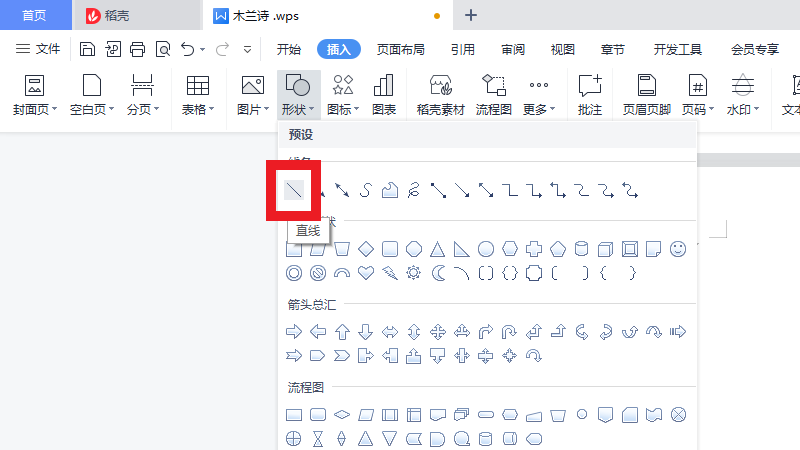Select the scribble line shape
Viewport: 800px width, 450px height.
point(414,190)
